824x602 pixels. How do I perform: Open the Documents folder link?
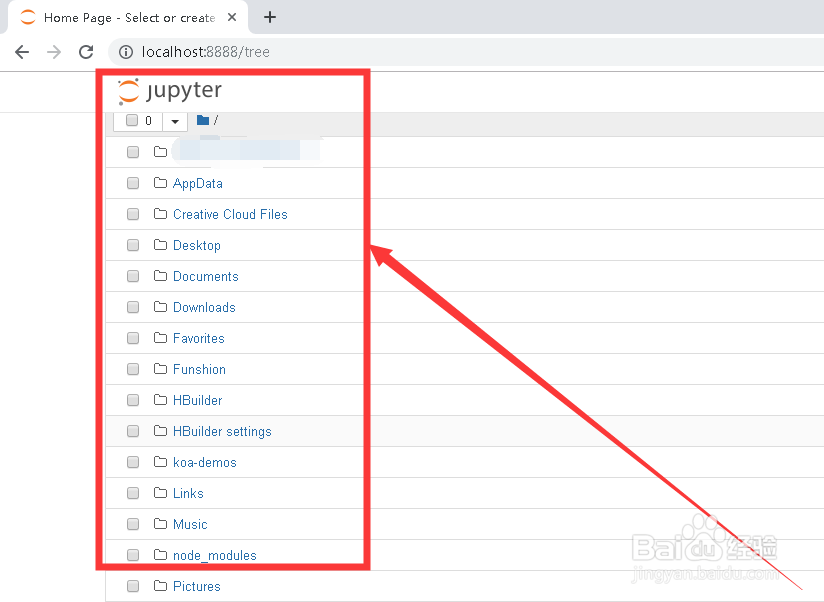click(205, 276)
